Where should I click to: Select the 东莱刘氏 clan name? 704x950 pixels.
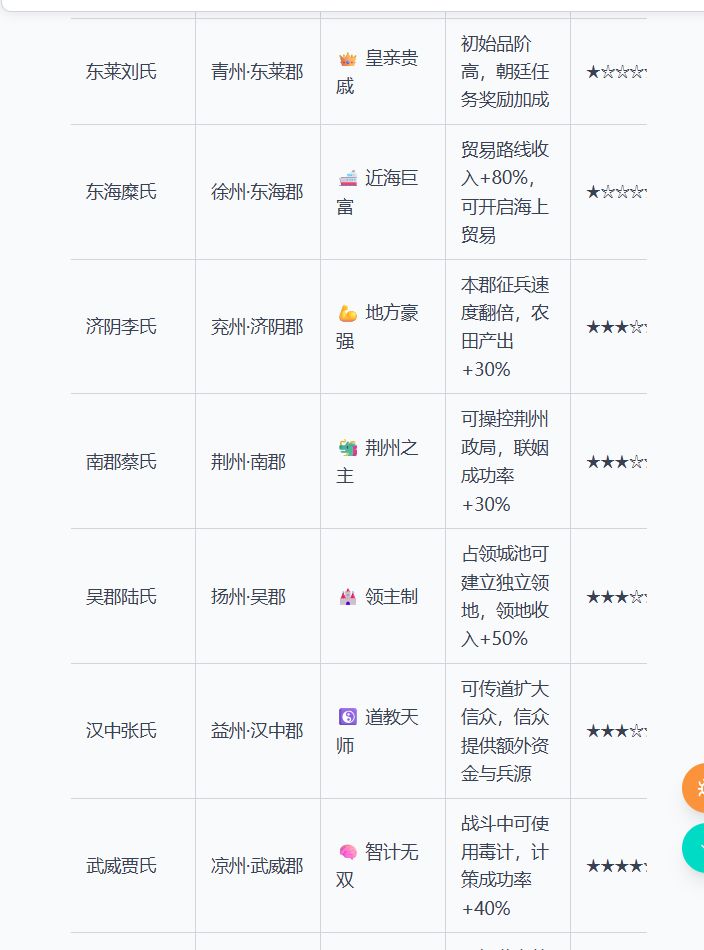pyautogui.click(x=121, y=72)
